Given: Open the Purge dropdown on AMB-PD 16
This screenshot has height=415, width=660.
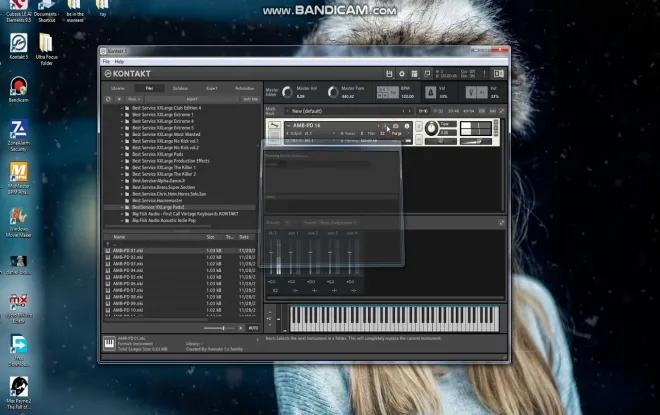Looking at the screenshot, I should [x=399, y=133].
